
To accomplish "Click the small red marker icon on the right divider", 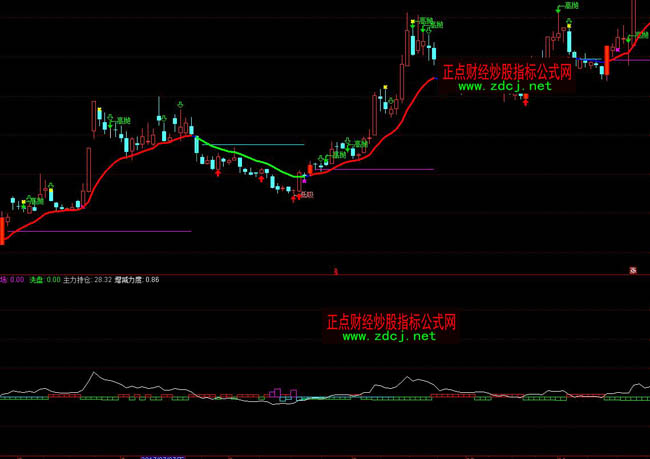I will [x=633, y=270].
